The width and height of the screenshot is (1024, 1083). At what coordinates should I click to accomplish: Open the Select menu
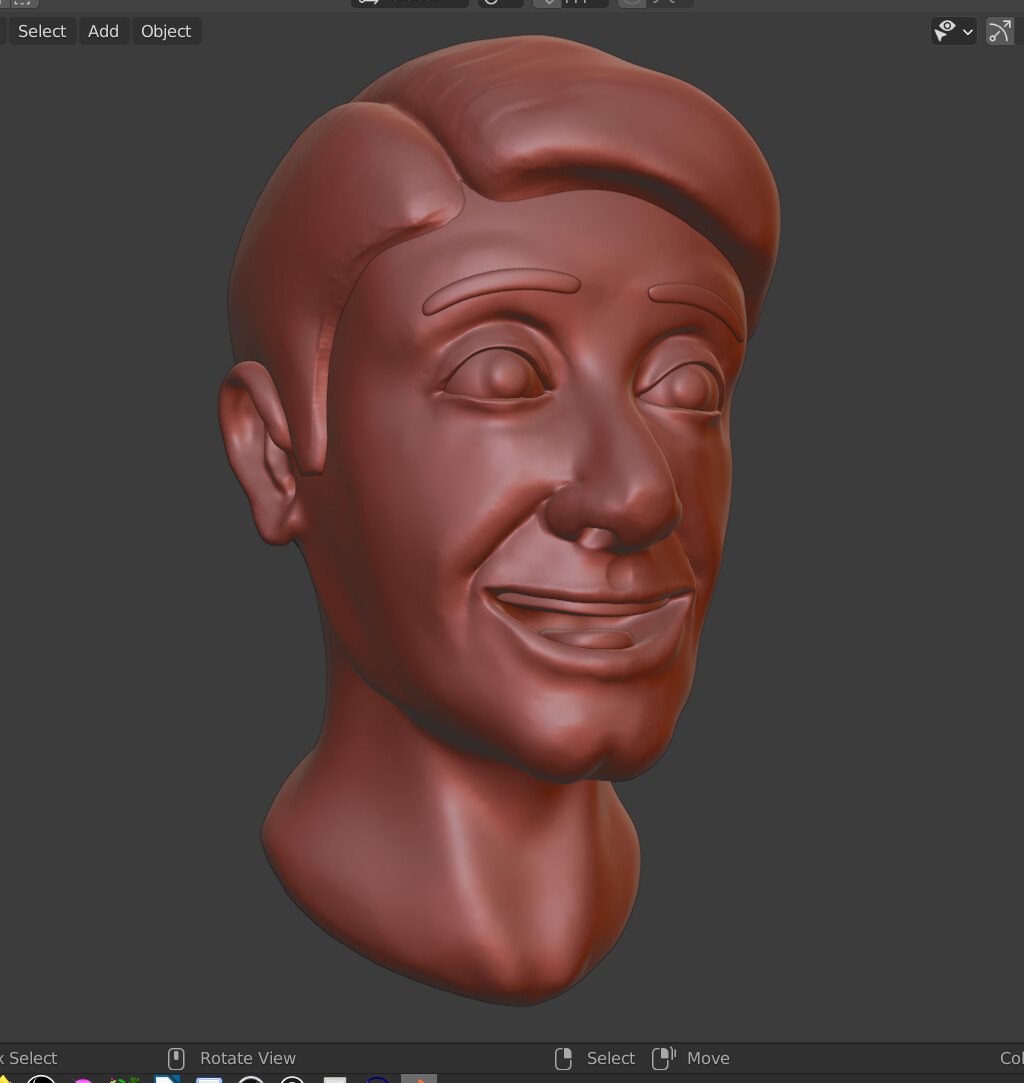click(41, 31)
